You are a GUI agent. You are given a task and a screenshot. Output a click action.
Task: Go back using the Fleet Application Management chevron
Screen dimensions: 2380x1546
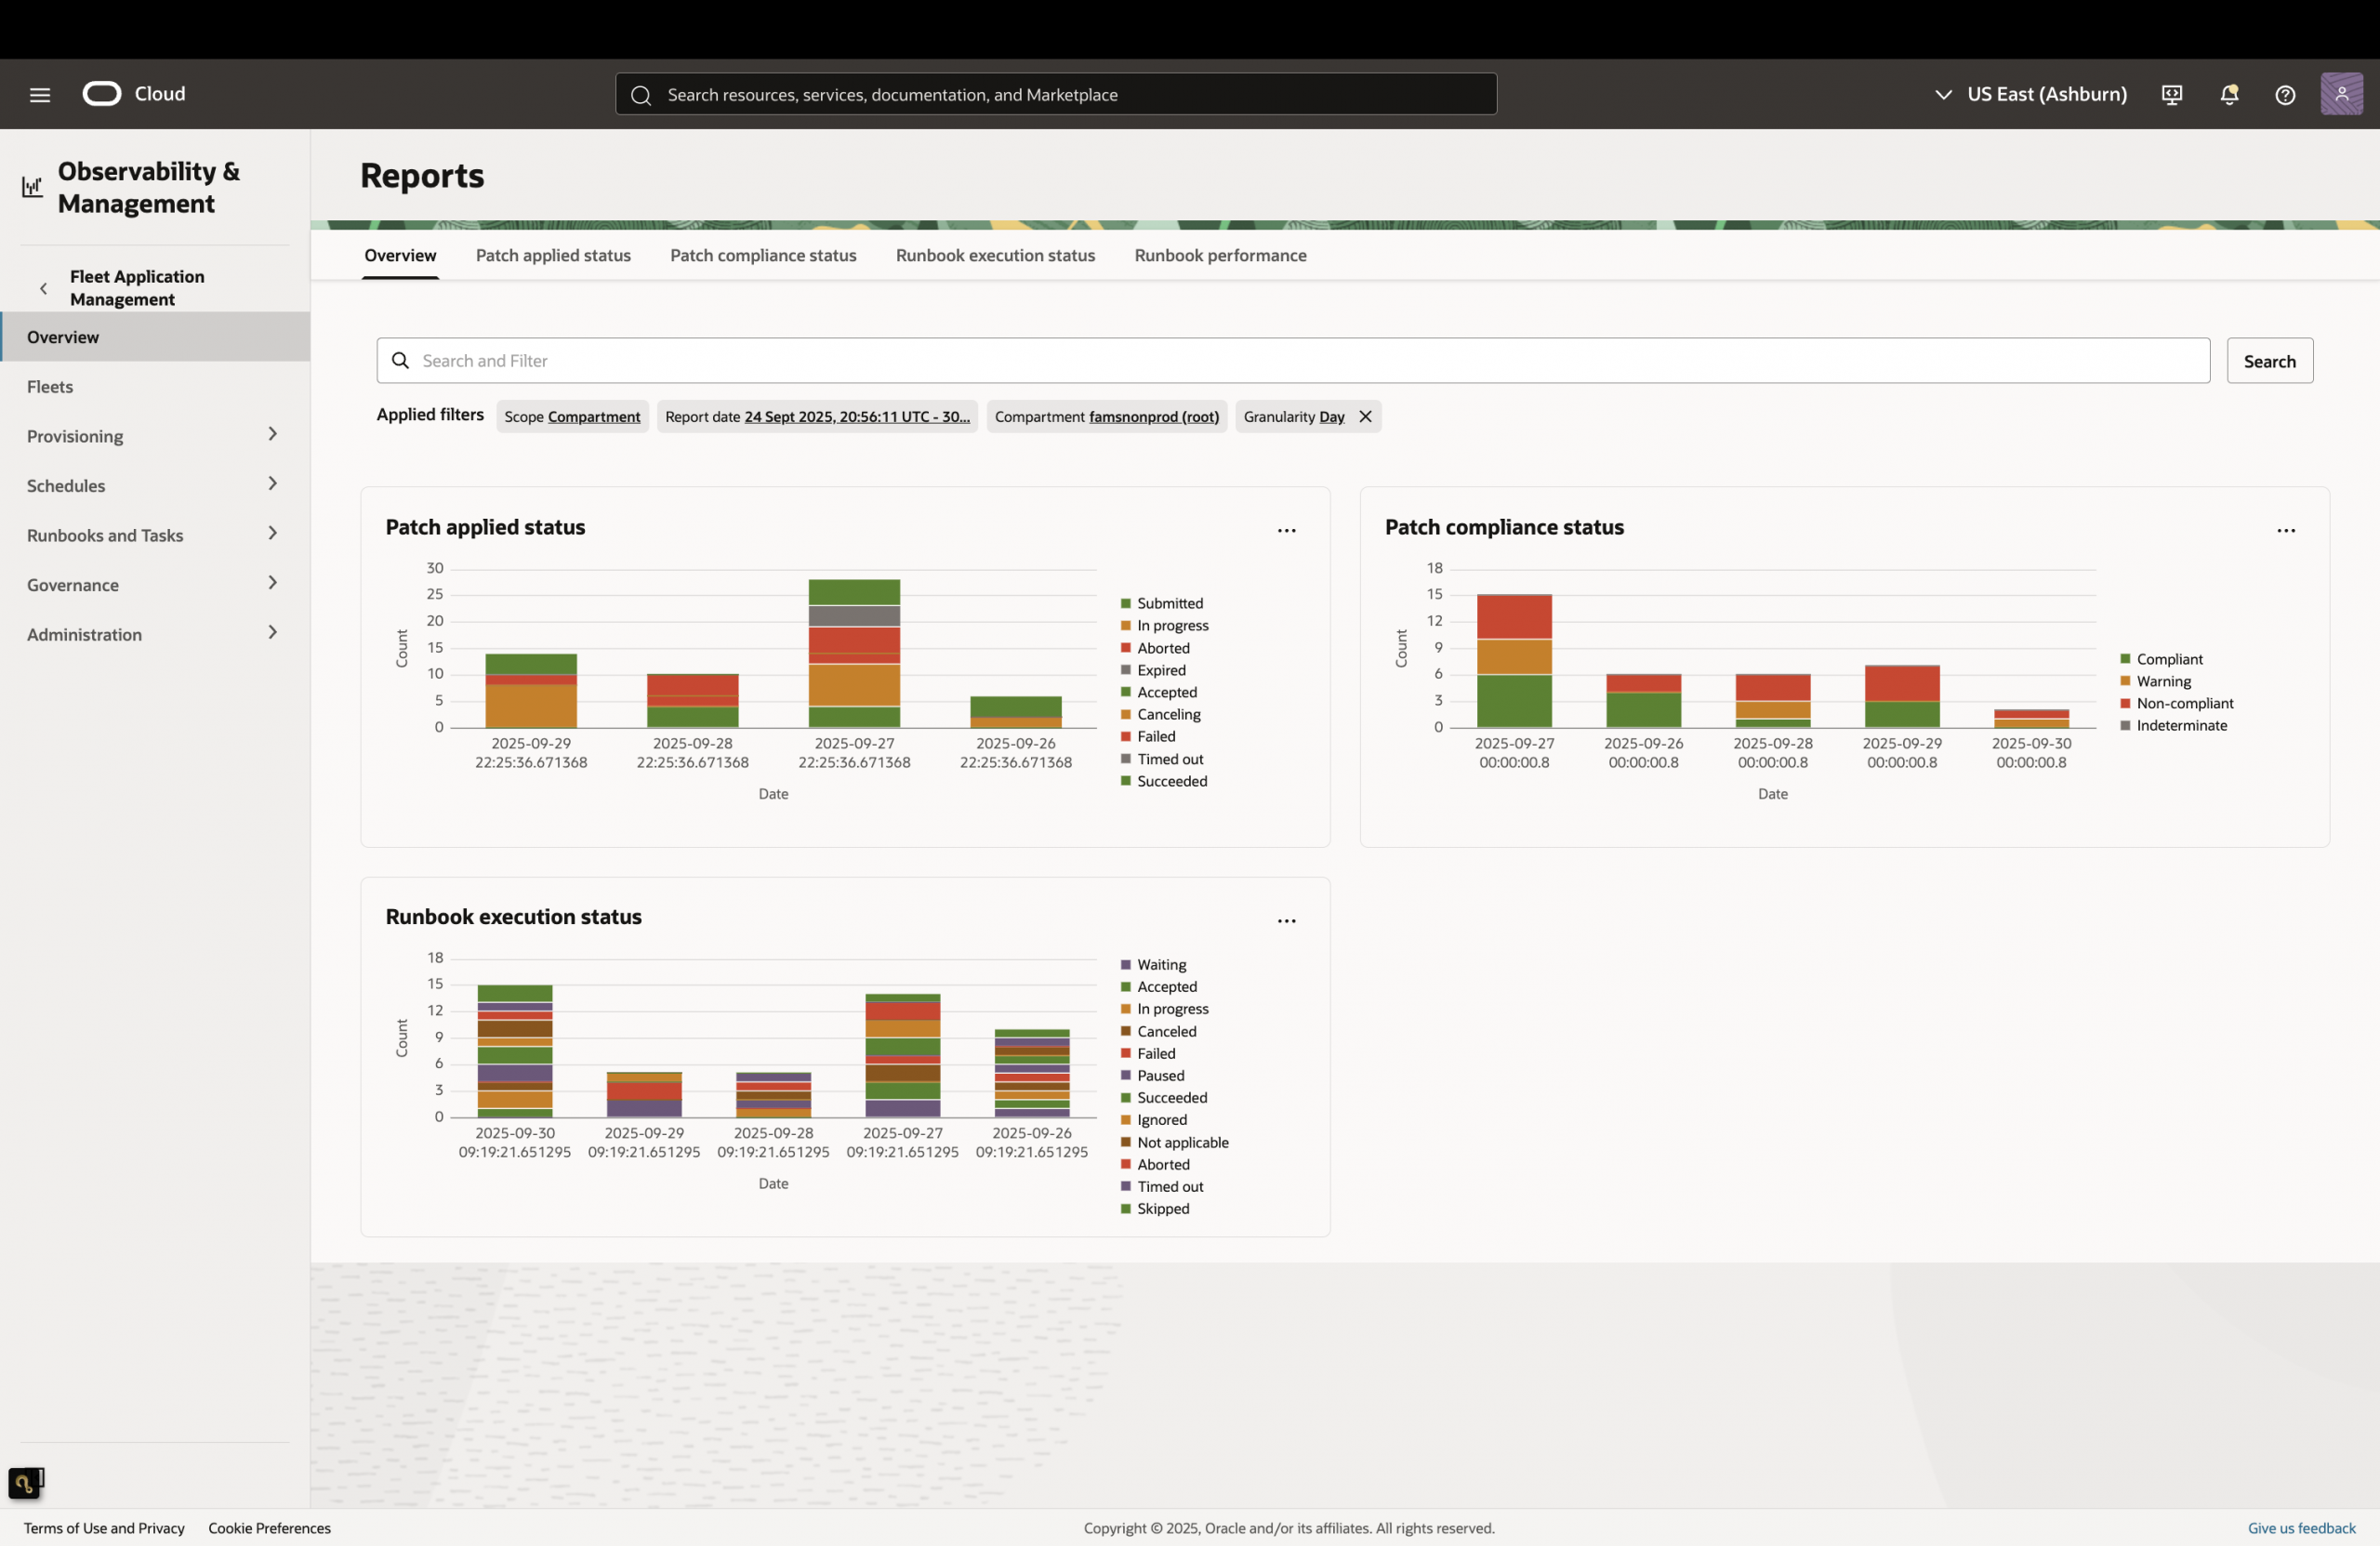[43, 287]
